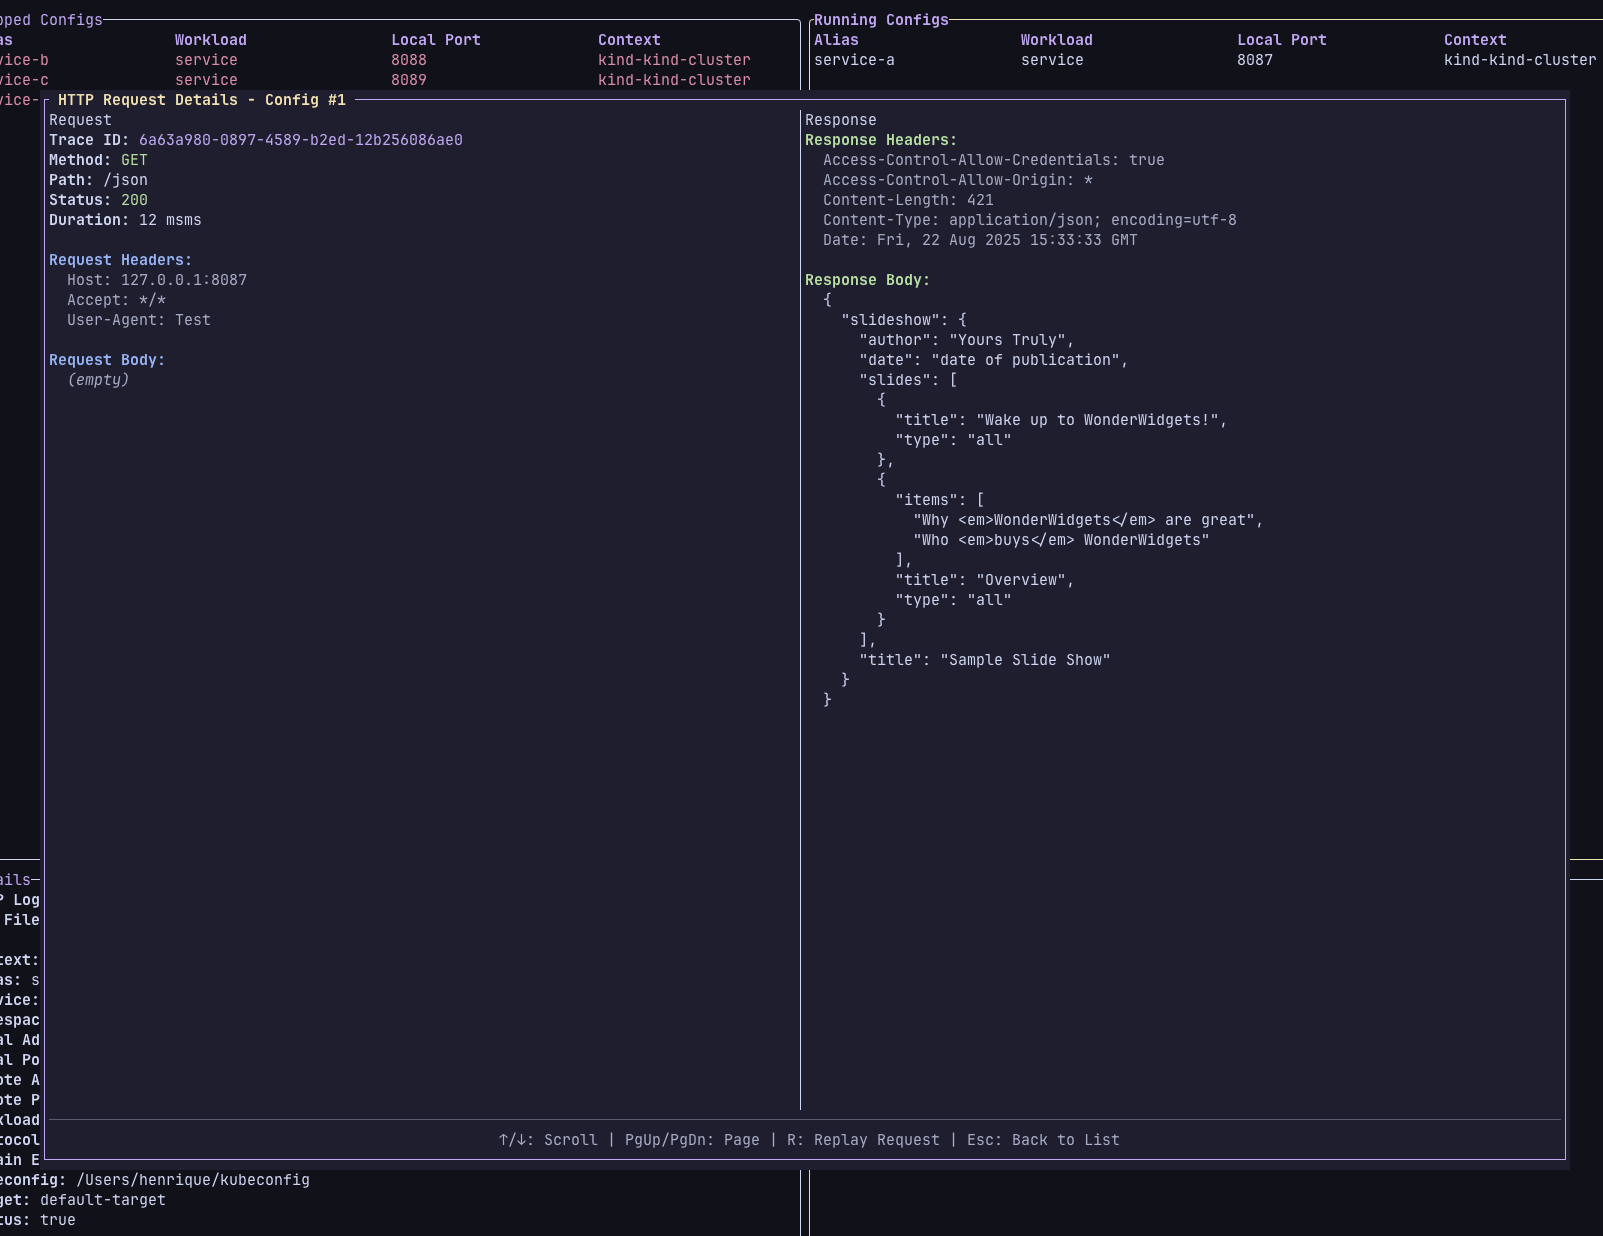Image resolution: width=1603 pixels, height=1236 pixels.
Task: Click the Replay Request hint in footer
Action: click(x=863, y=1140)
